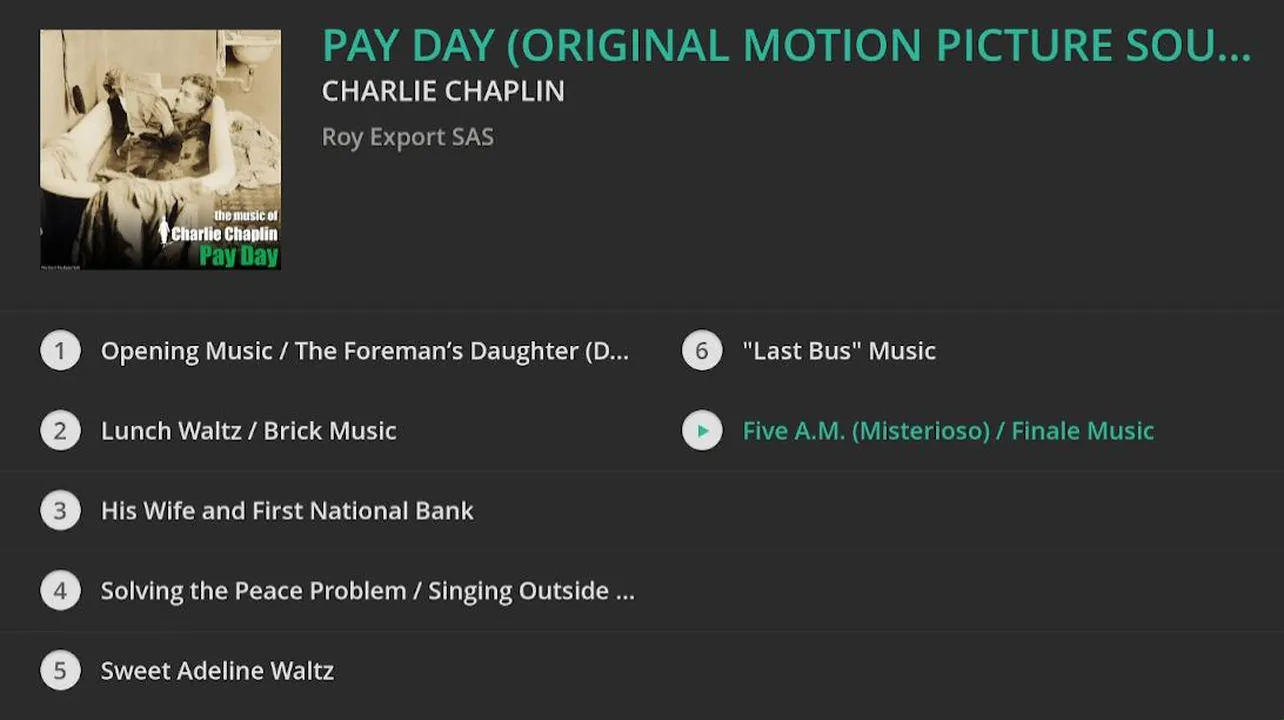Choose the Sweet Adeline Waltz track
The height and width of the screenshot is (720, 1284).
coord(217,671)
